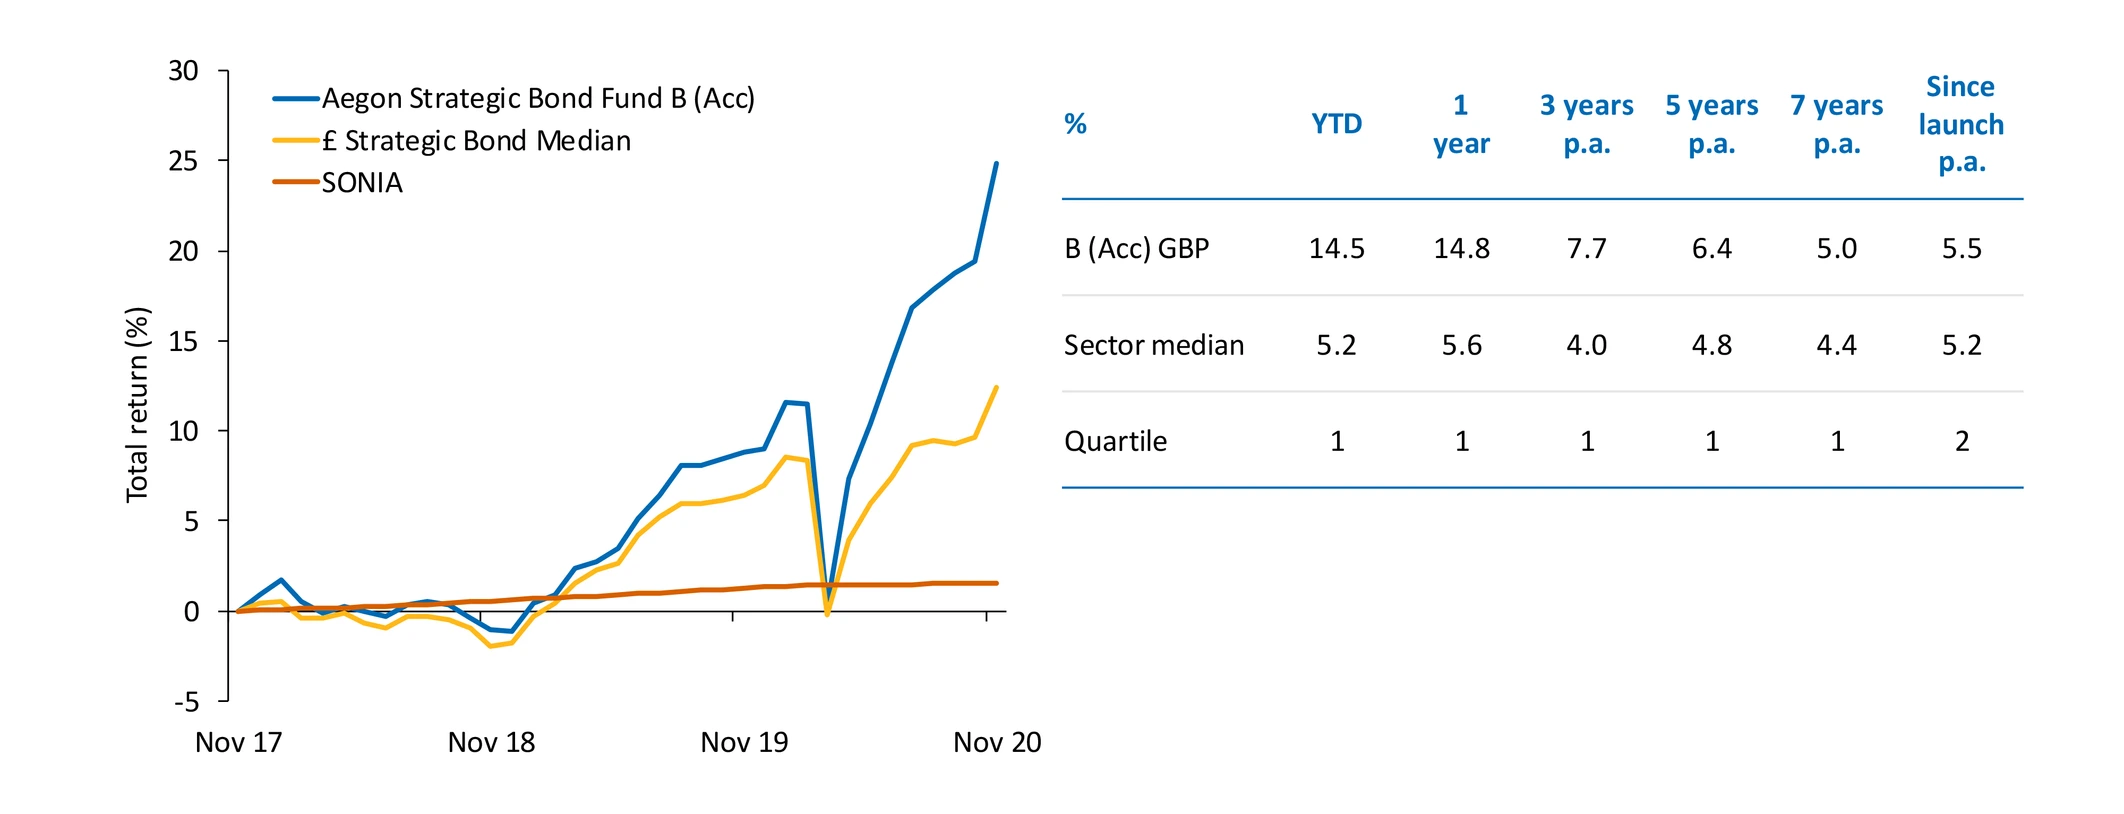Select the 7.7 cell in the table
The image size is (2124, 814).
[1586, 248]
